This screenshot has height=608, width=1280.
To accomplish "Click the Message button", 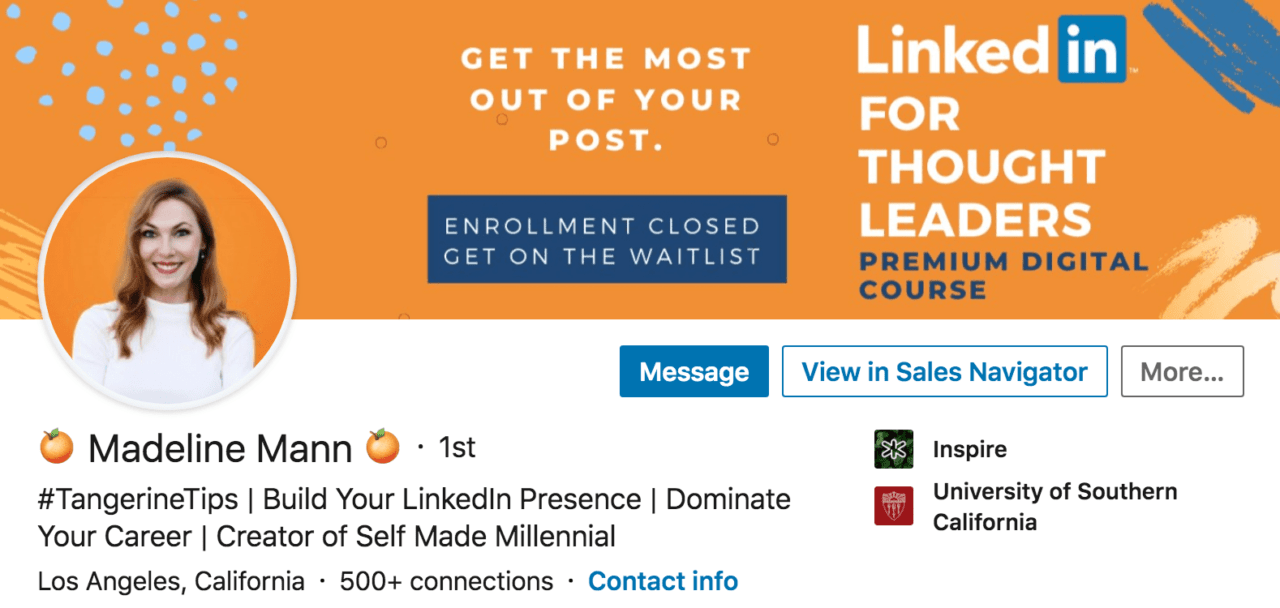I will (x=693, y=371).
